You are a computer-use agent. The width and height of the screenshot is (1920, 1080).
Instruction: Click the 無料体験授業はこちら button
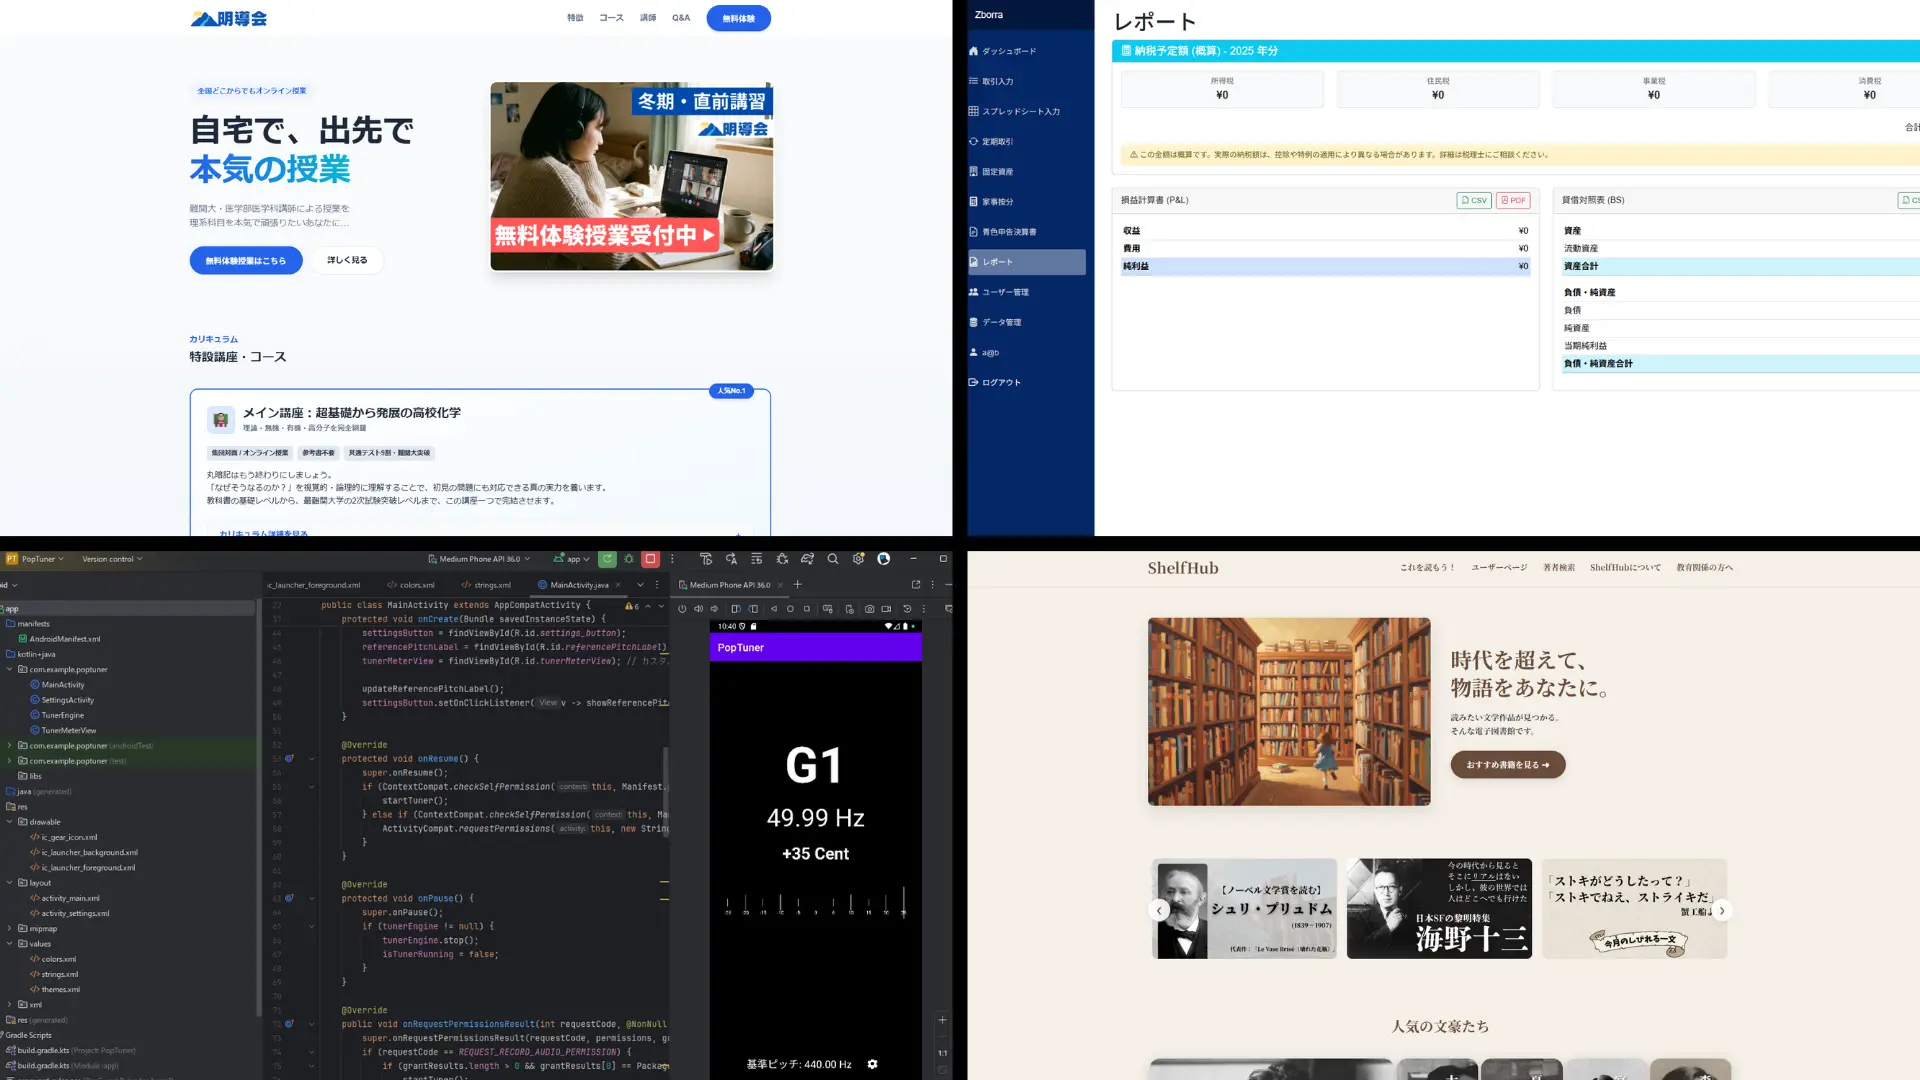246,260
